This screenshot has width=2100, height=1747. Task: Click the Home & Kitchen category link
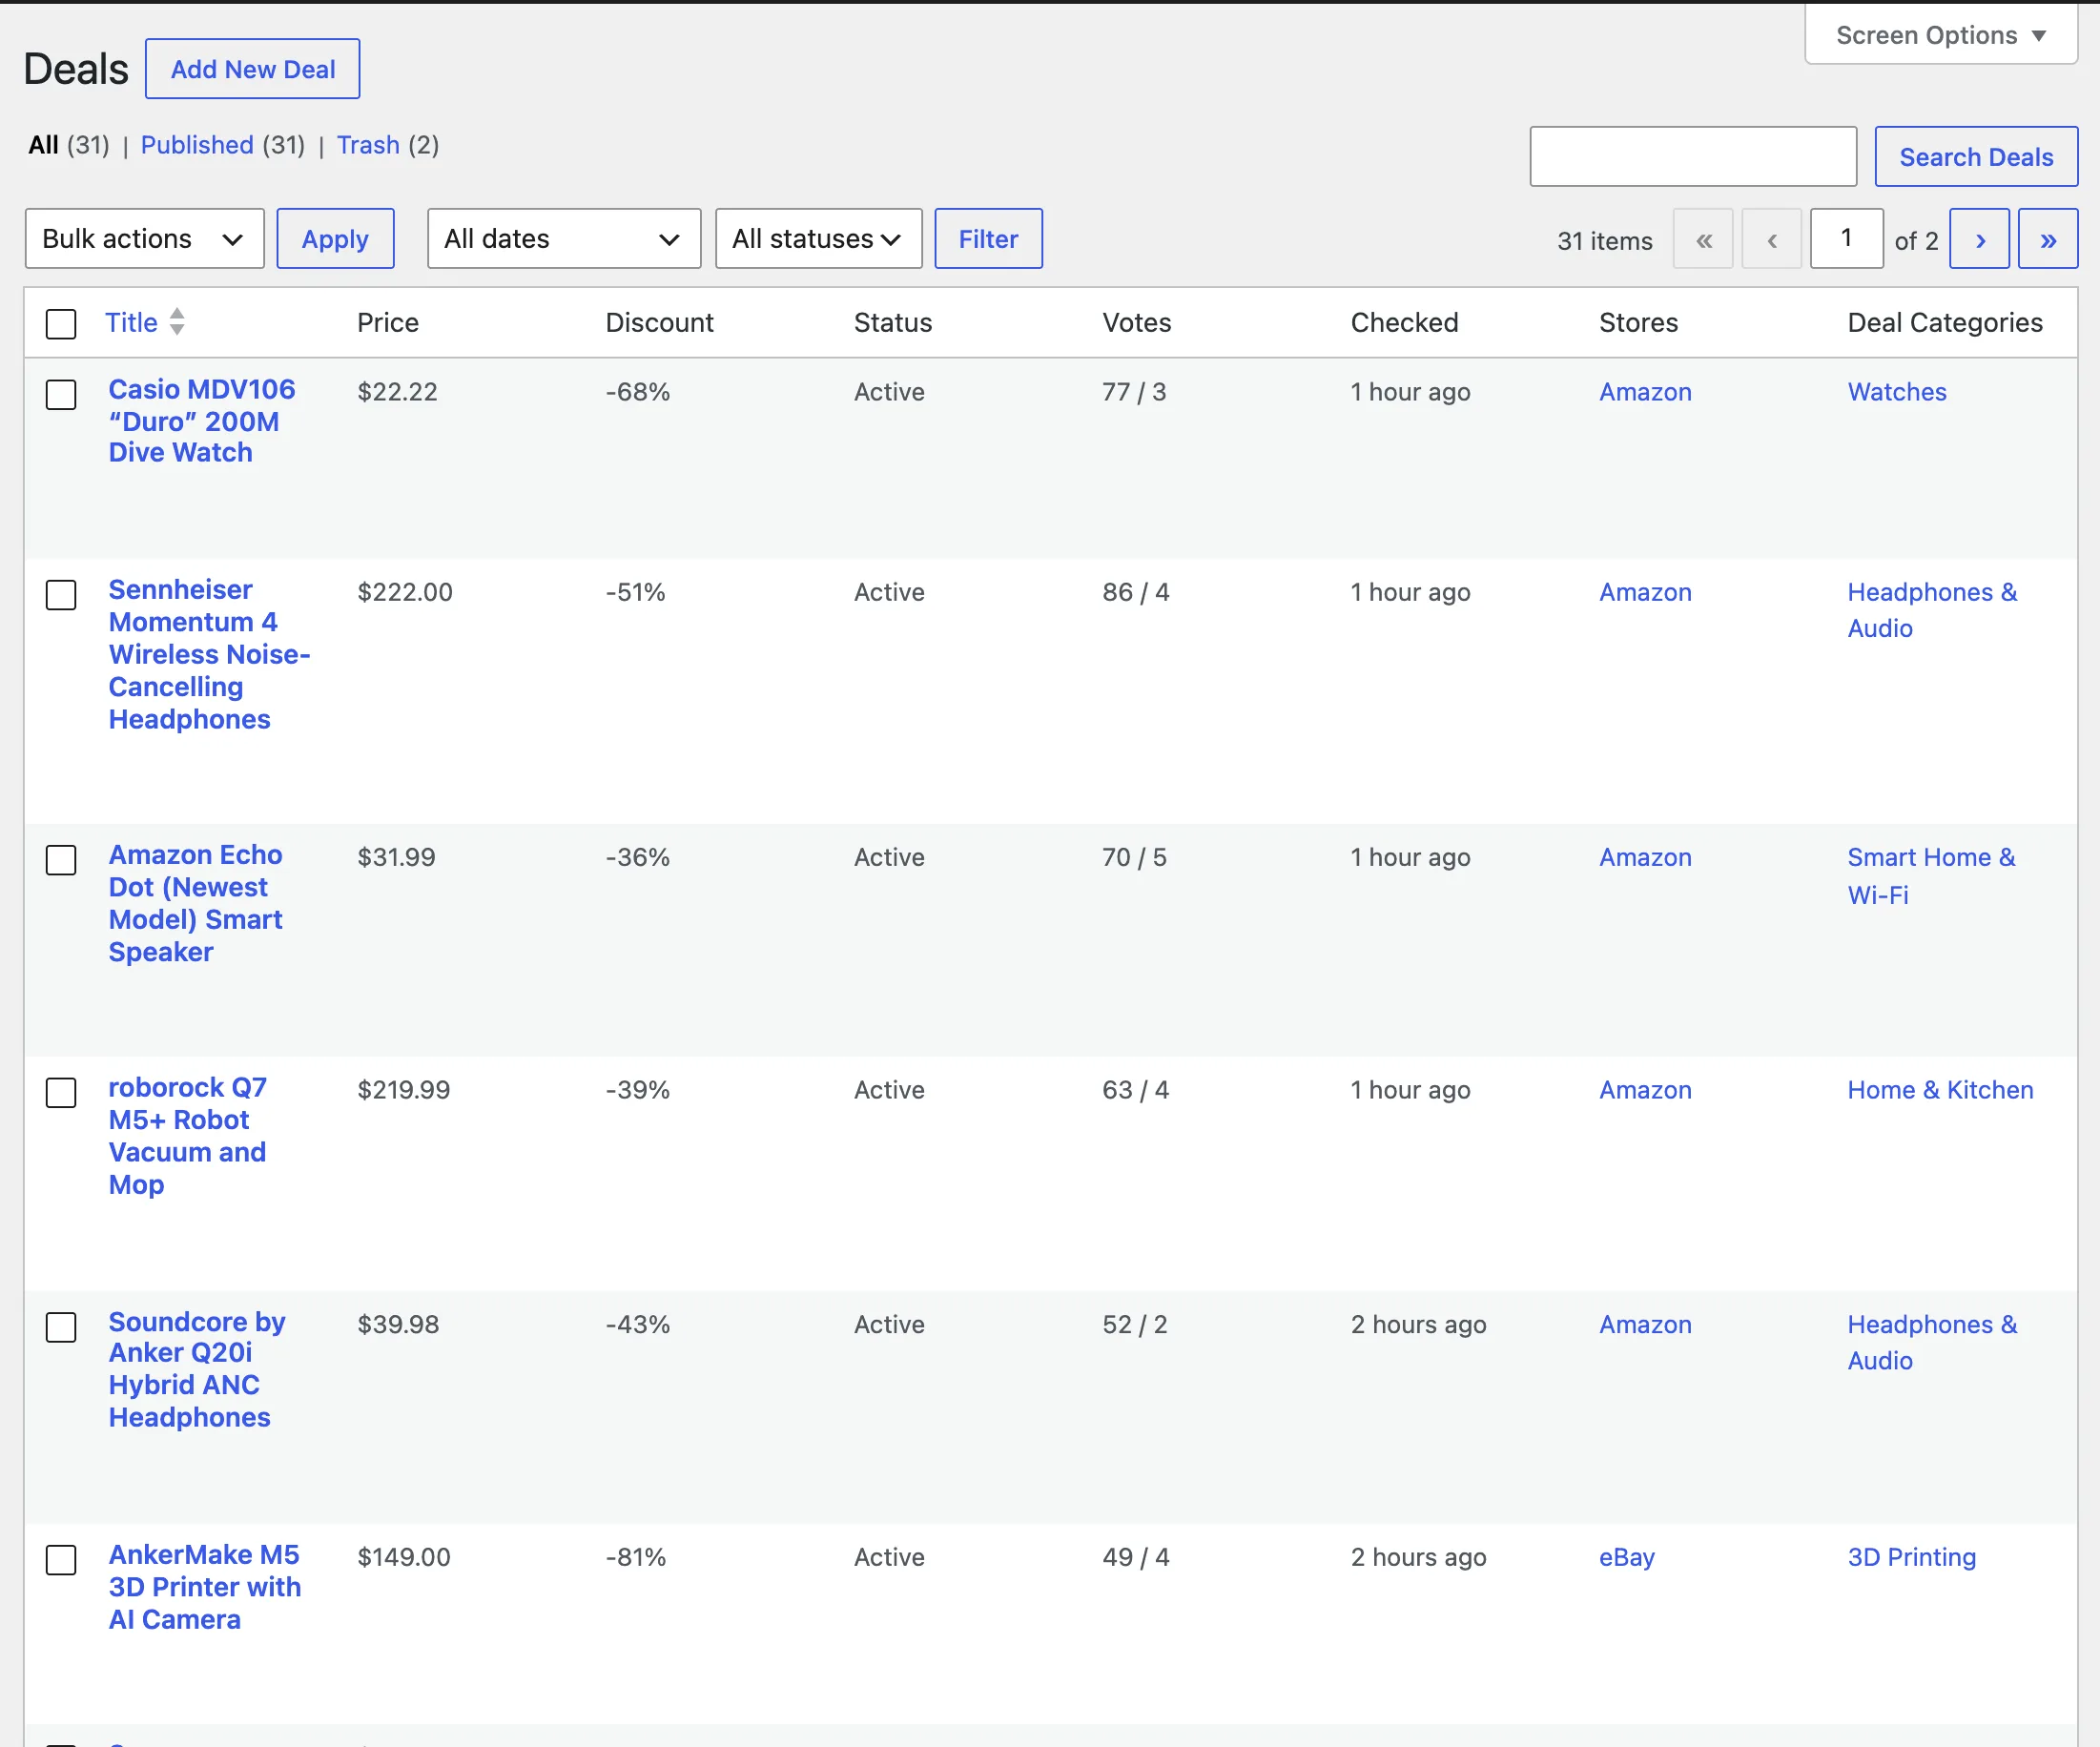1939,1090
